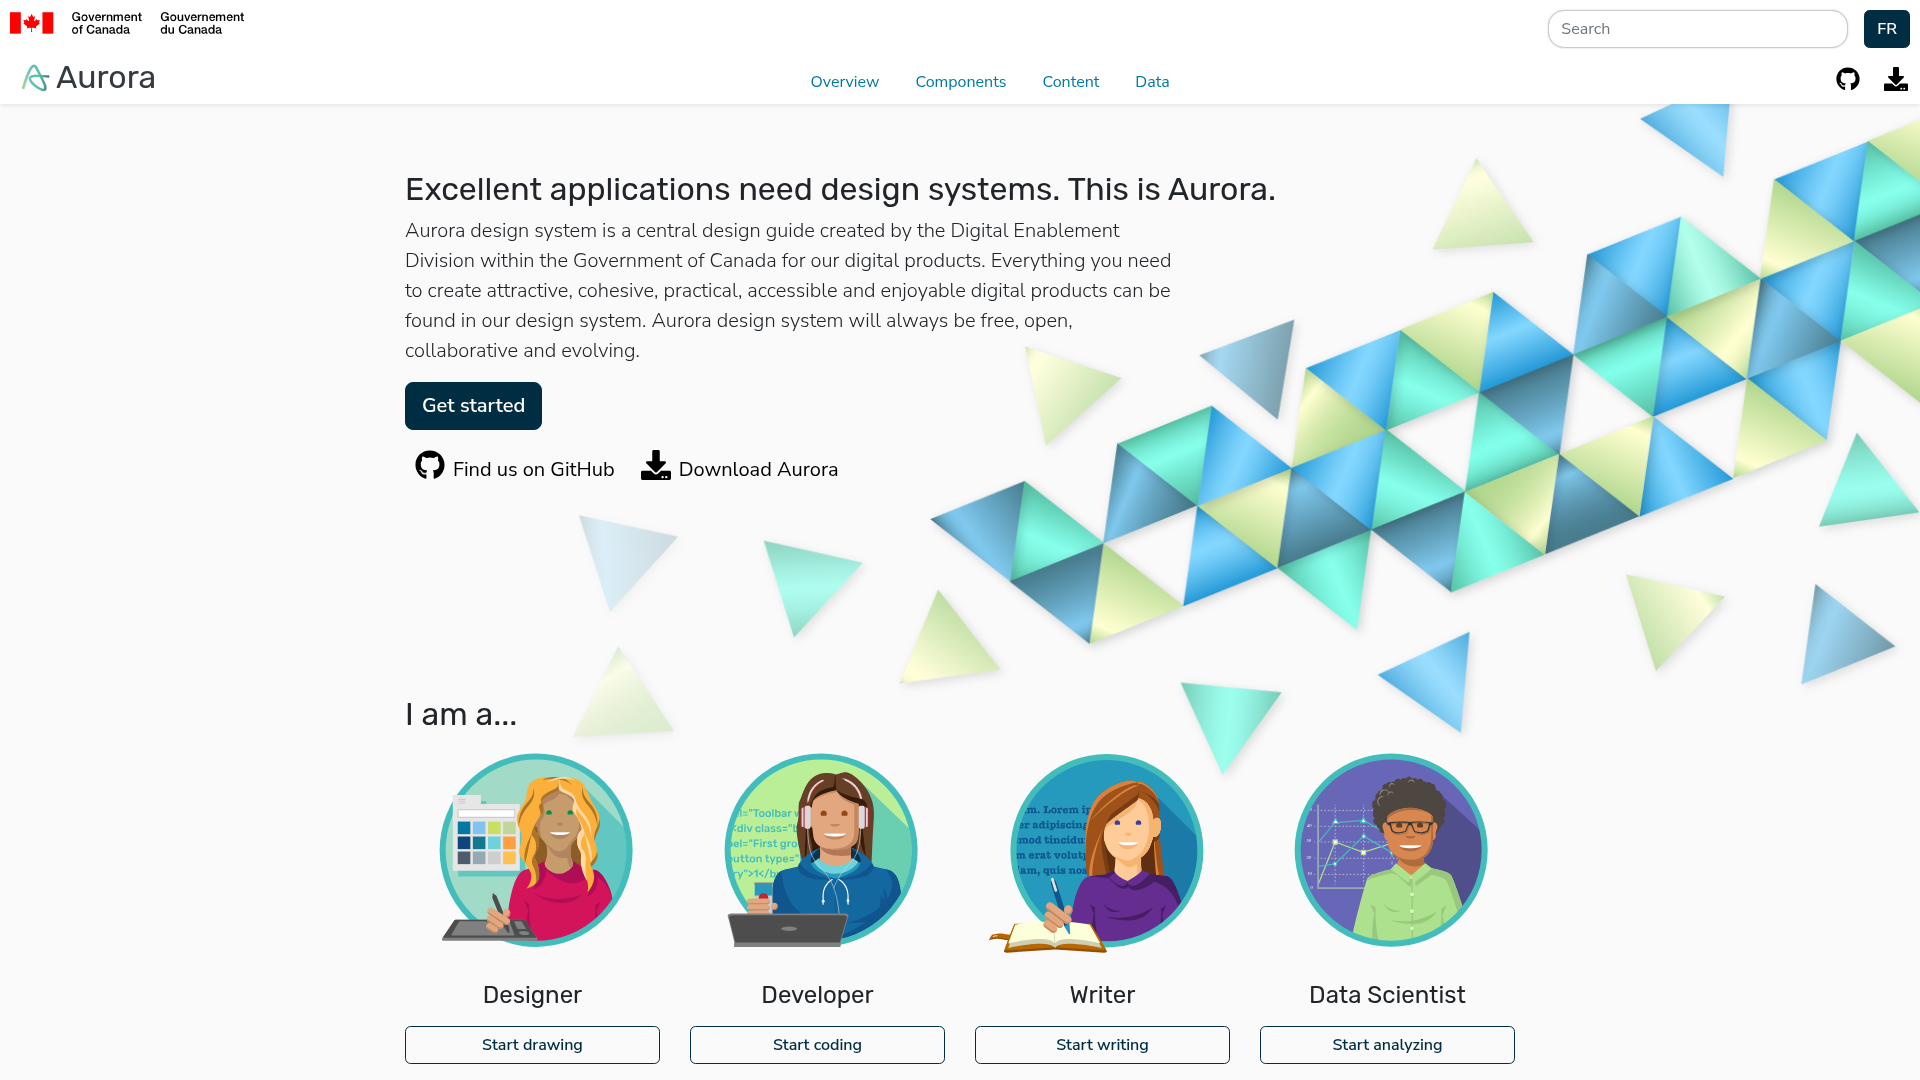Select the Designer avatar illustration
Viewport: 1920px width, 1080px height.
click(536, 850)
